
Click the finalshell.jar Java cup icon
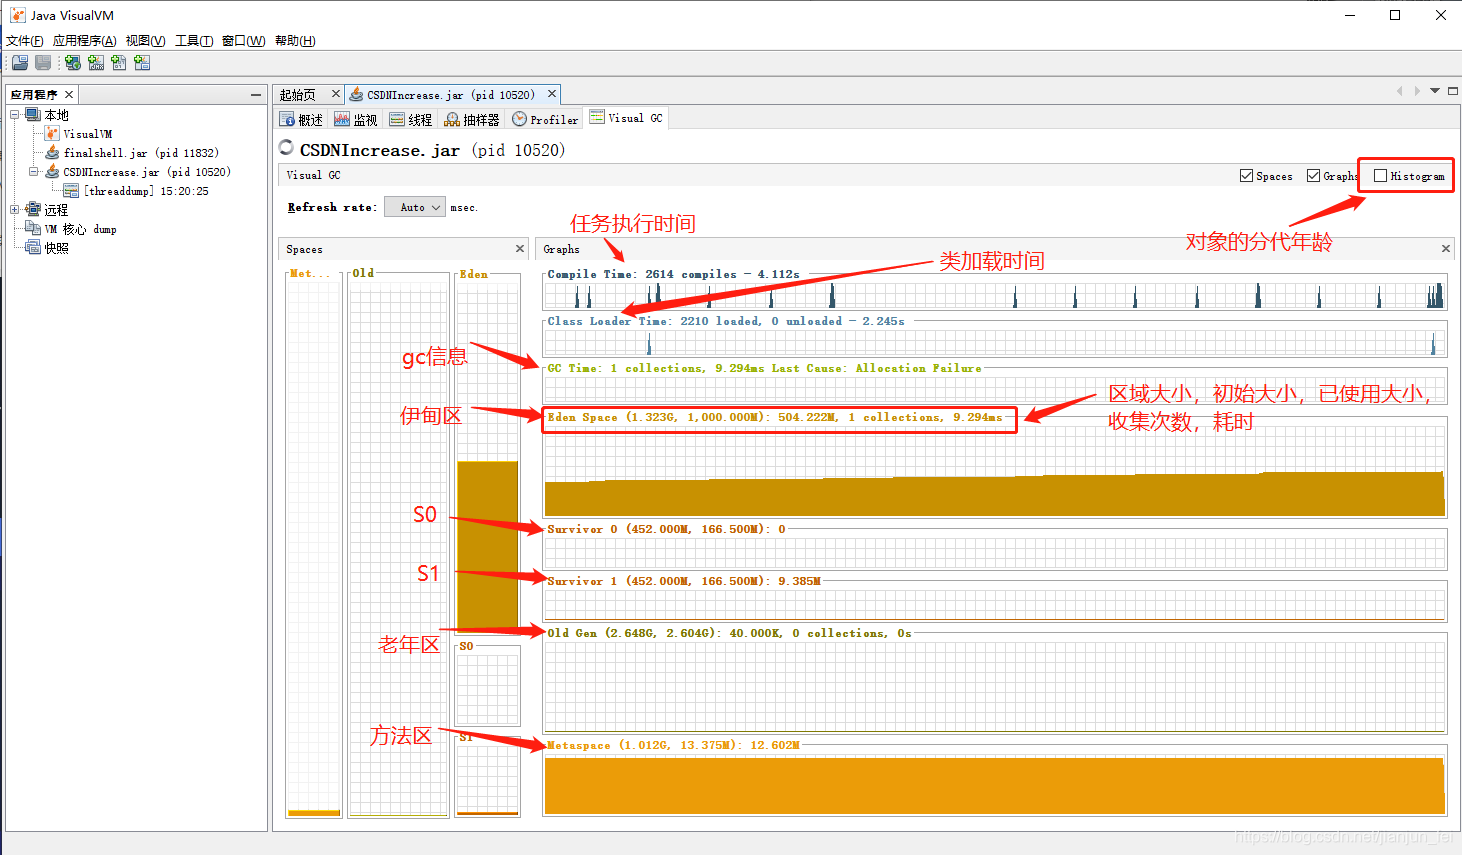52,153
